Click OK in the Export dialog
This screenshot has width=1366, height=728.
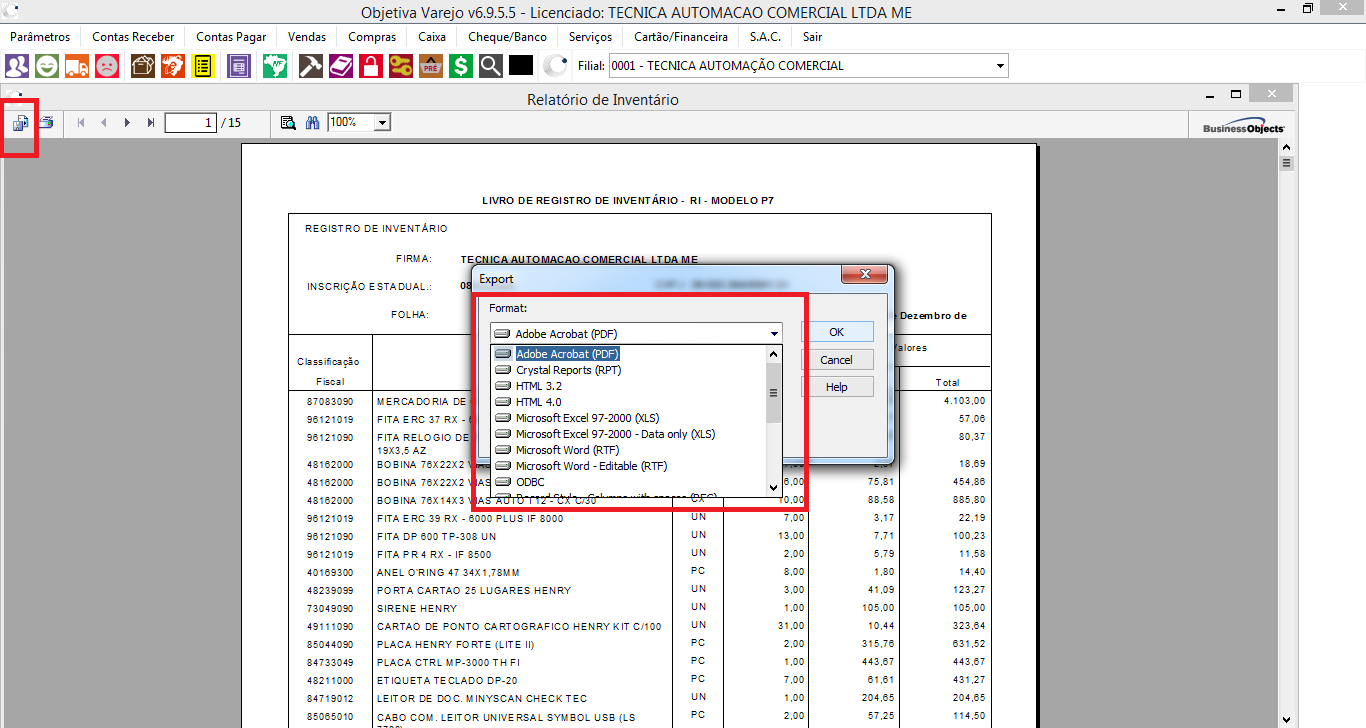click(x=837, y=332)
